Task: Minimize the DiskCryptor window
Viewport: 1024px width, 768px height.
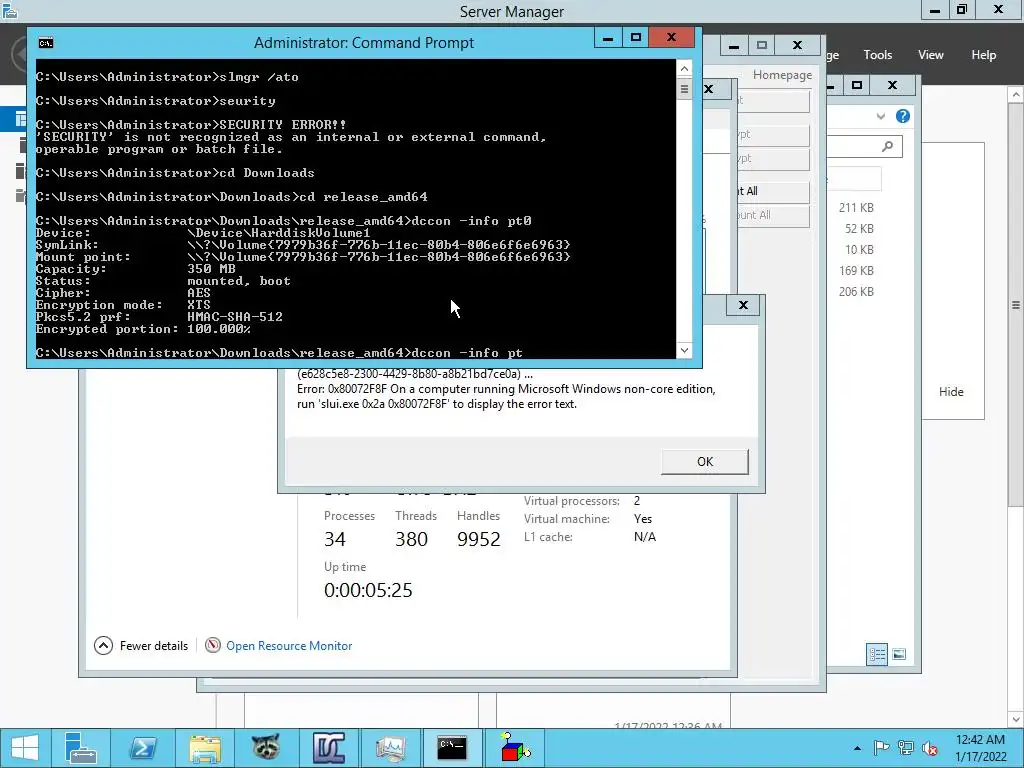Action: tap(734, 45)
